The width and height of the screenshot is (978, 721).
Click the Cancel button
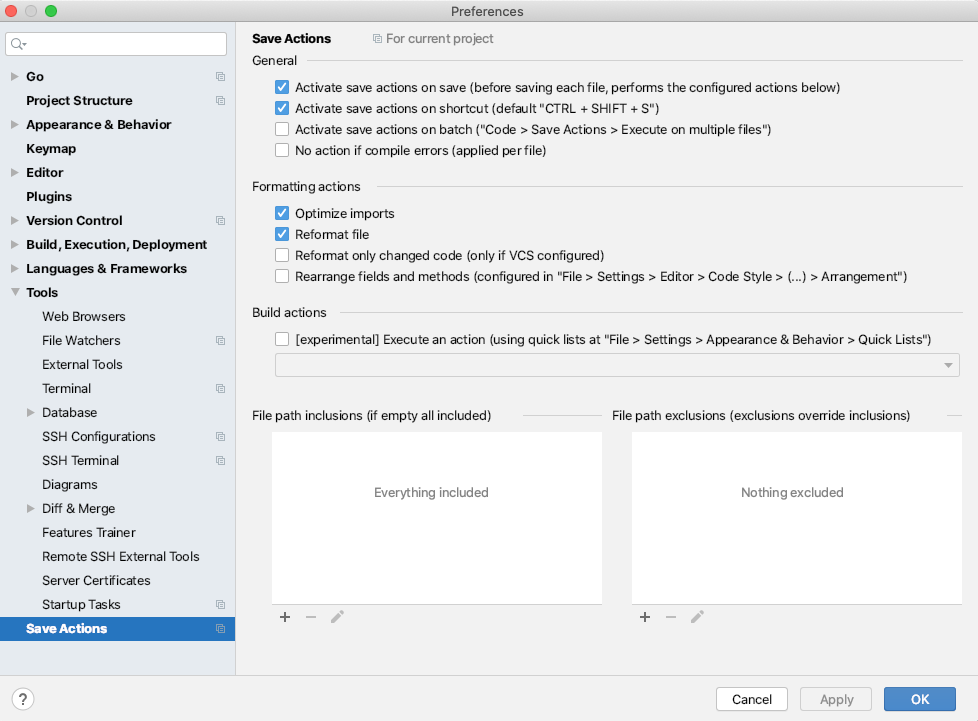pos(751,699)
